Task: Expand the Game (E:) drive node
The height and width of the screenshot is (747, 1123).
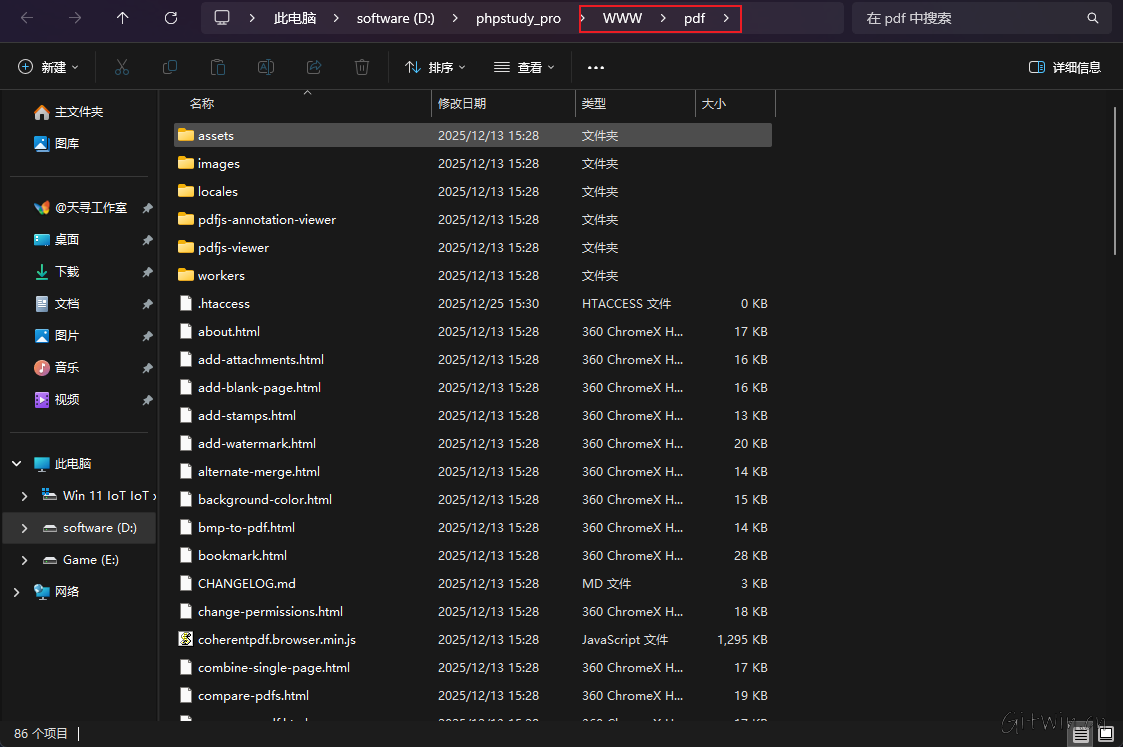Action: click(25, 560)
